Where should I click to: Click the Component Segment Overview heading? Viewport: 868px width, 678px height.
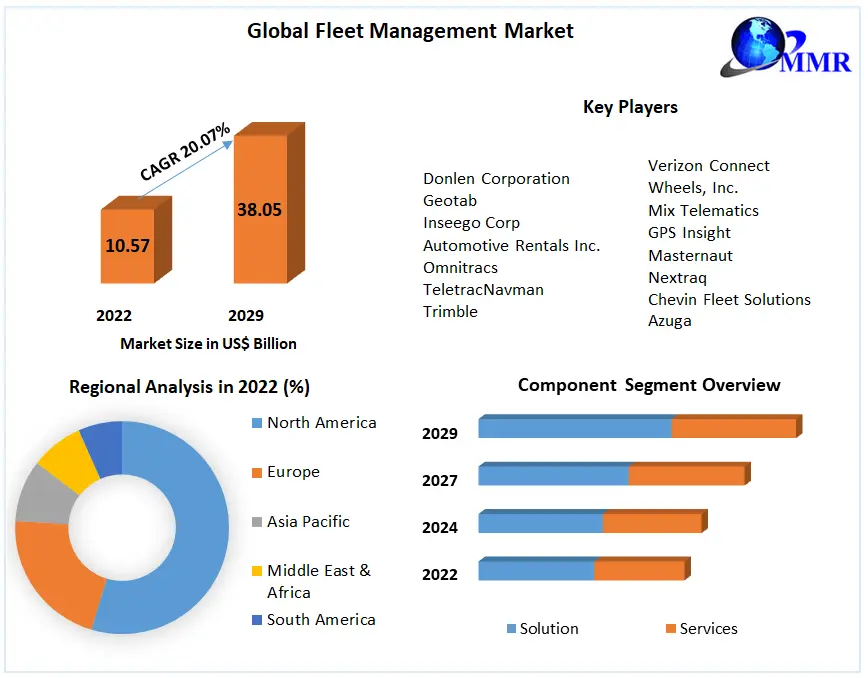650,385
